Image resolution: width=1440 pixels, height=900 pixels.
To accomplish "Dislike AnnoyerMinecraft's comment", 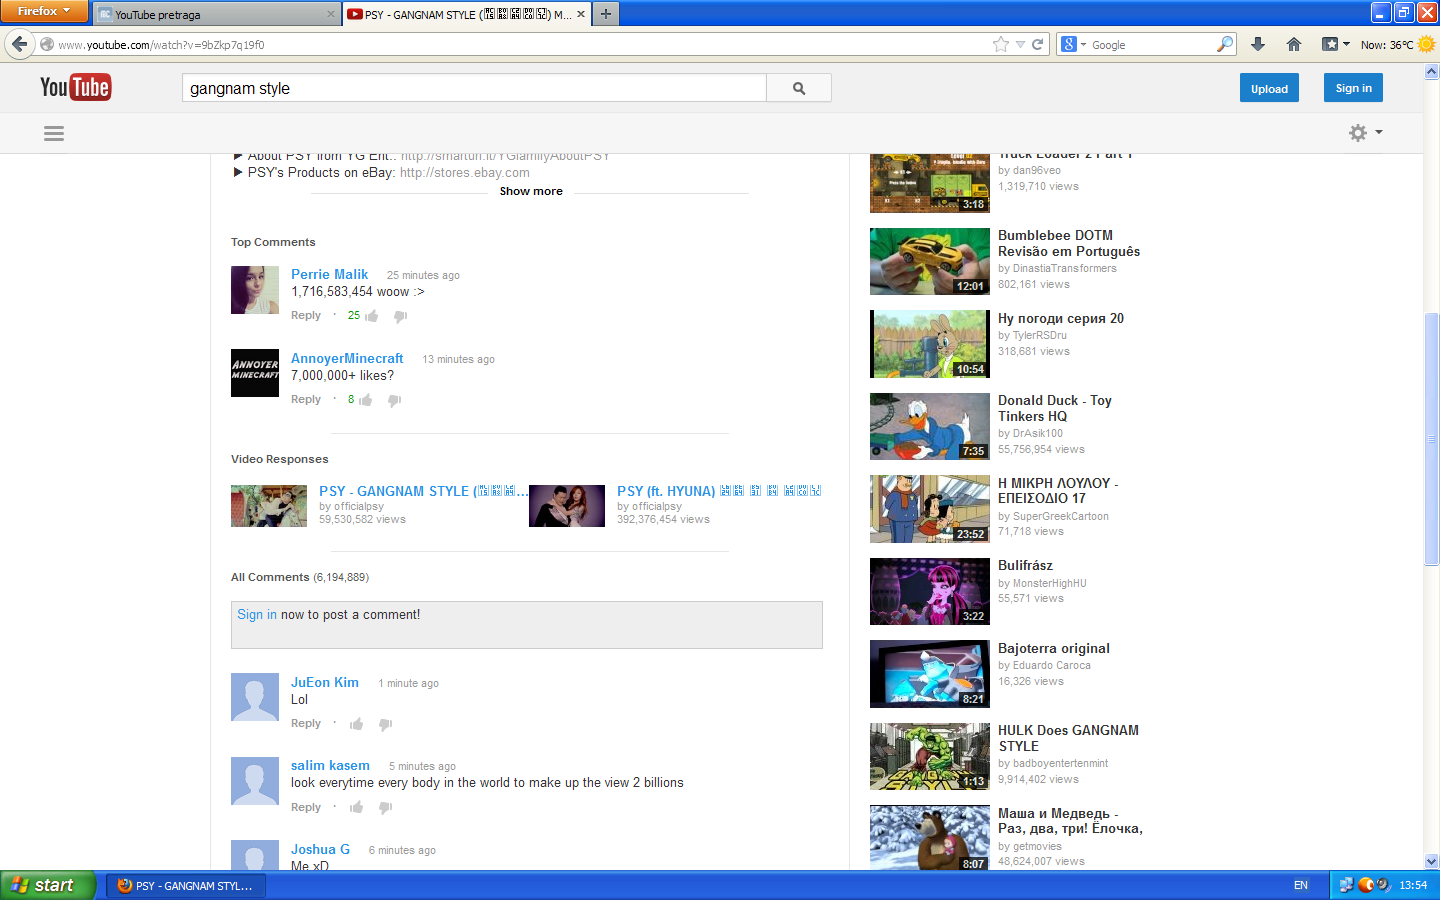I will pyautogui.click(x=394, y=400).
